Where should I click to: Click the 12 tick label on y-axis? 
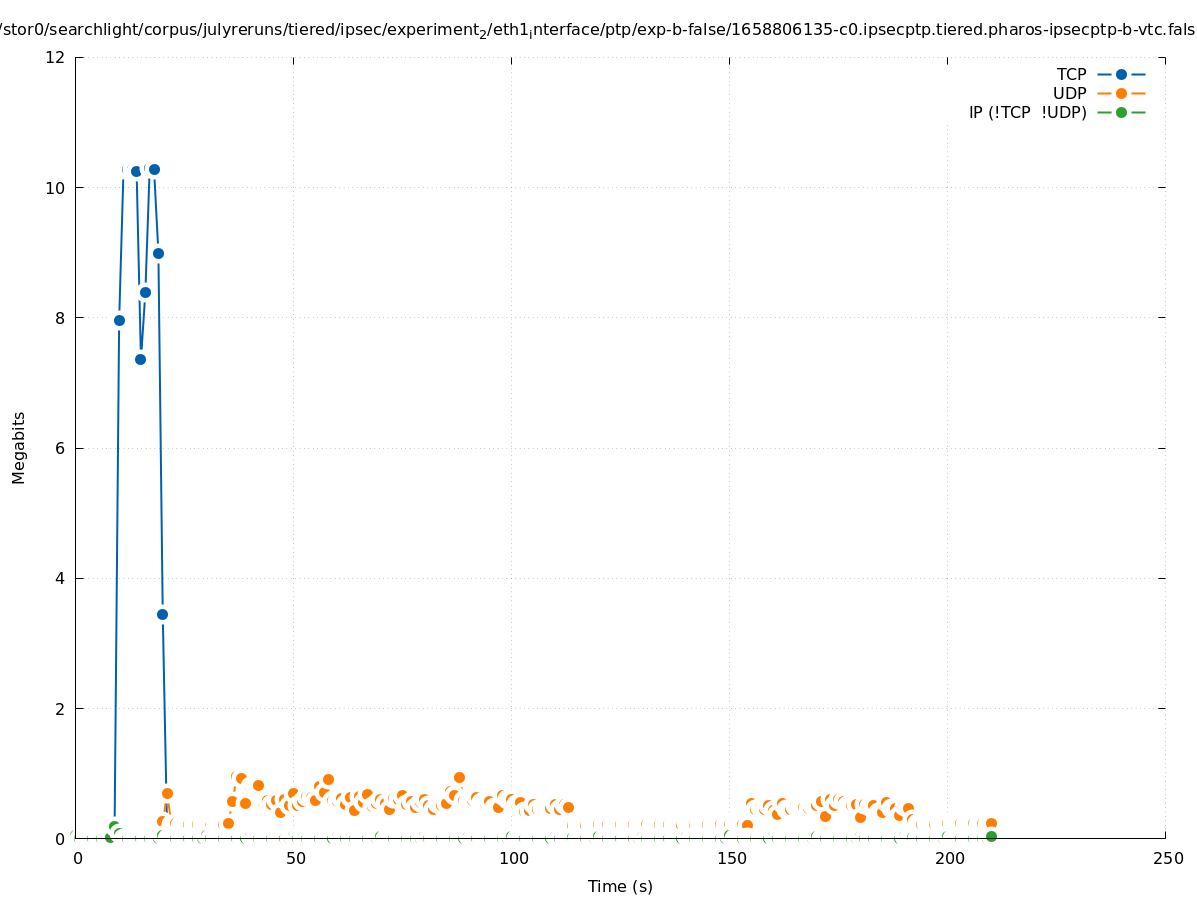click(56, 57)
